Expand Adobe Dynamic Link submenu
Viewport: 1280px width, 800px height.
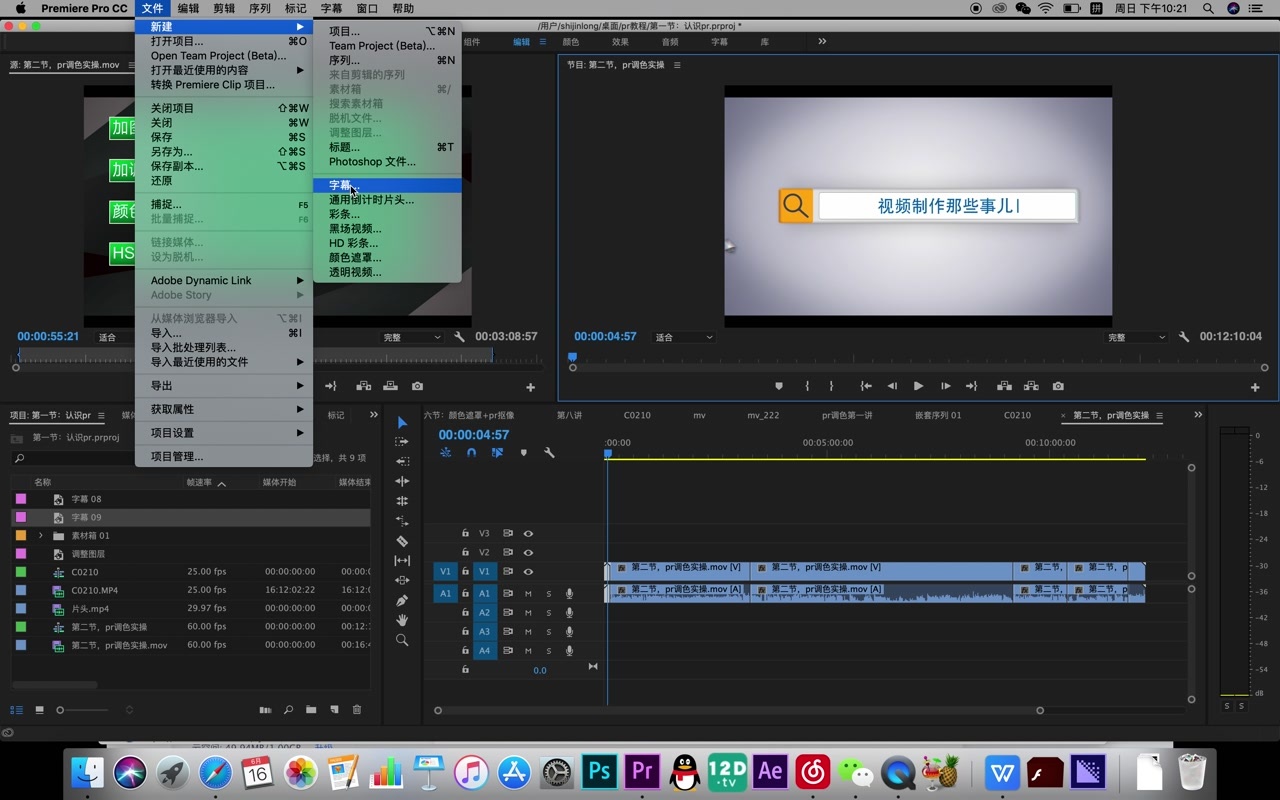tap(224, 281)
